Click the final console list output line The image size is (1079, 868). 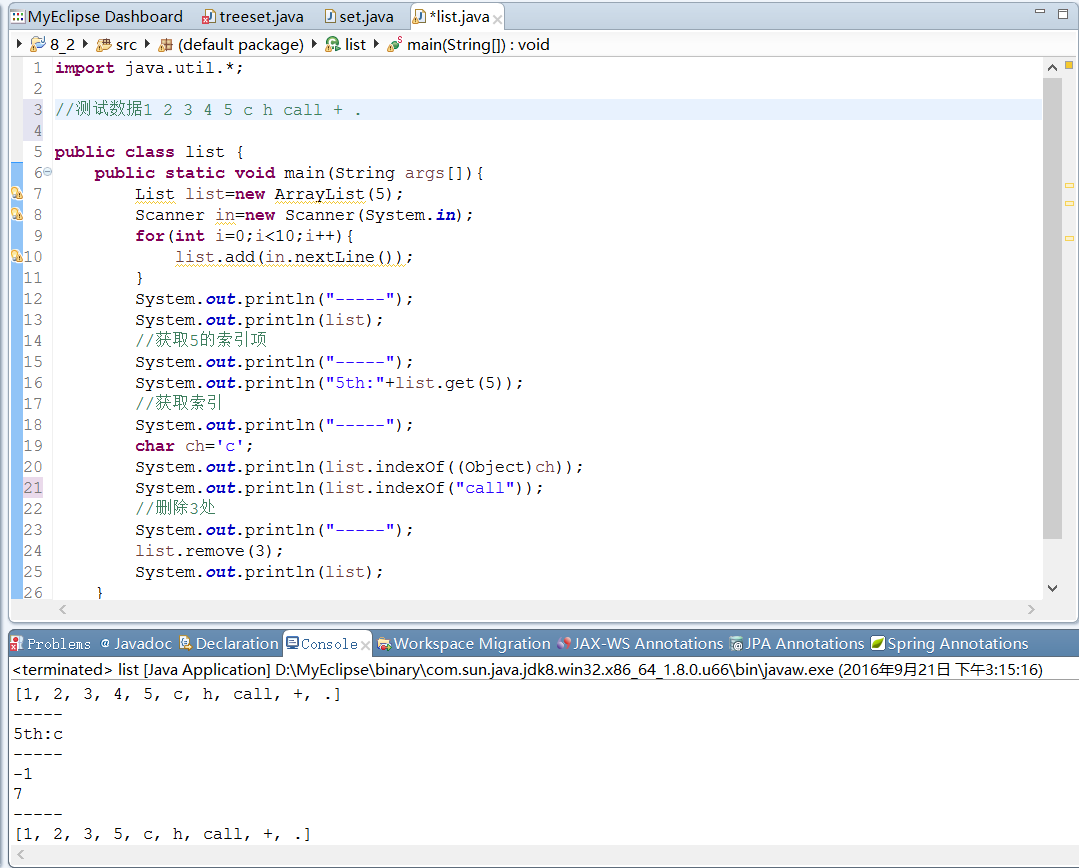162,834
